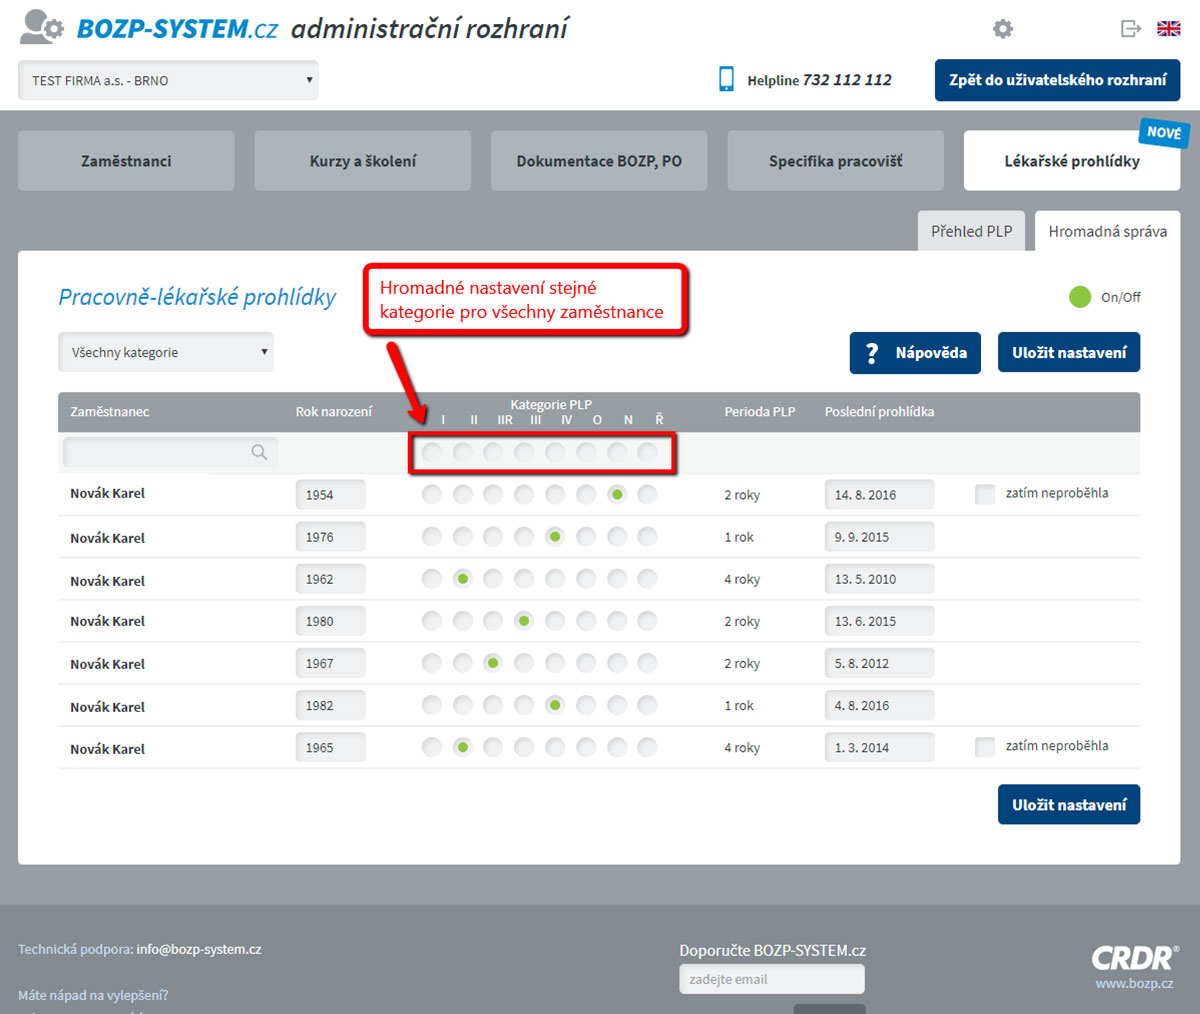Toggle the green On/Off indicator
Screen dimensions: 1200x1014
tap(1080, 297)
